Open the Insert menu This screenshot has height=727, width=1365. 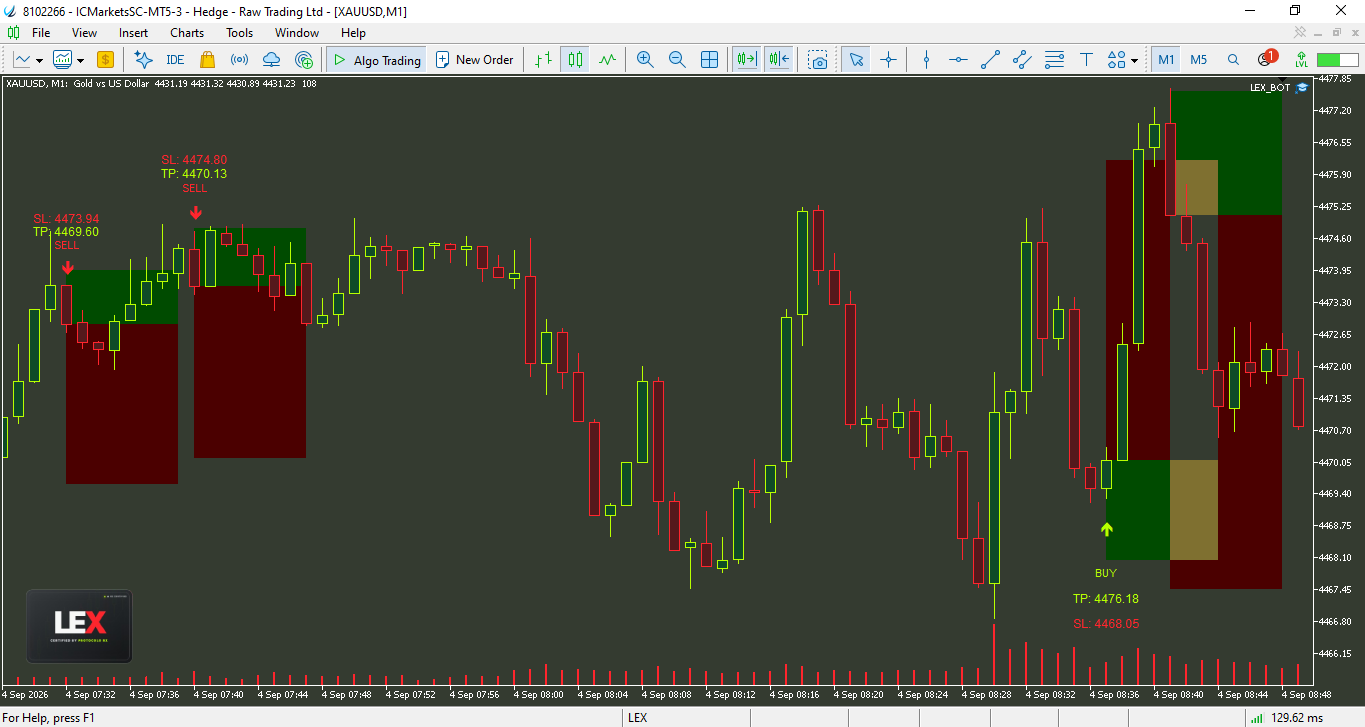point(133,33)
